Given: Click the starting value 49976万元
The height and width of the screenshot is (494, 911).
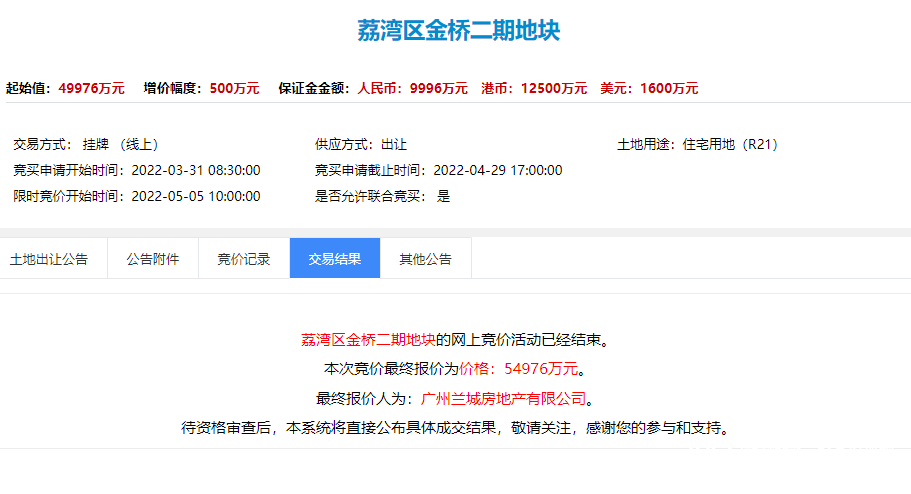Looking at the screenshot, I should click(91, 88).
